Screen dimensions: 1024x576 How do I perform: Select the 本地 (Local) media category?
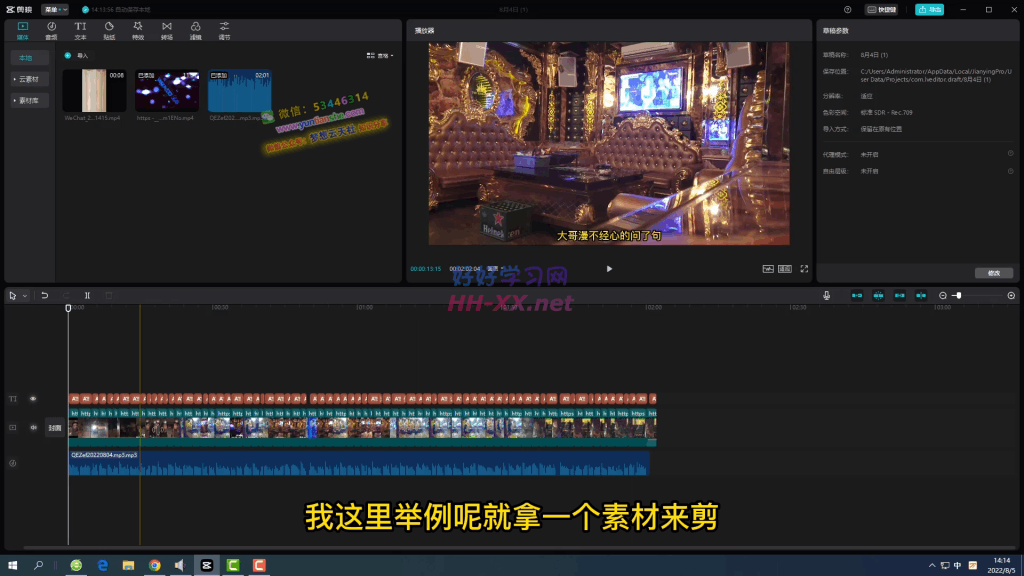point(29,57)
